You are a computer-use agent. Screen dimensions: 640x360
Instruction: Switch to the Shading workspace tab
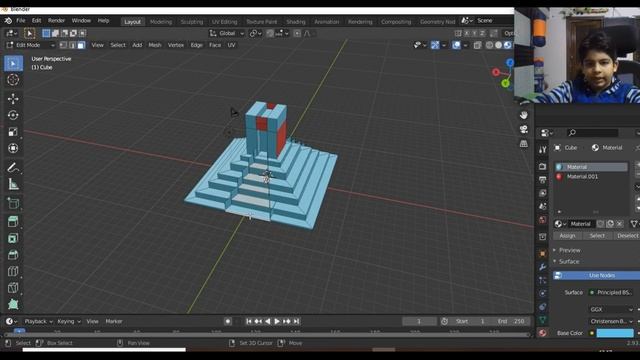[296, 22]
